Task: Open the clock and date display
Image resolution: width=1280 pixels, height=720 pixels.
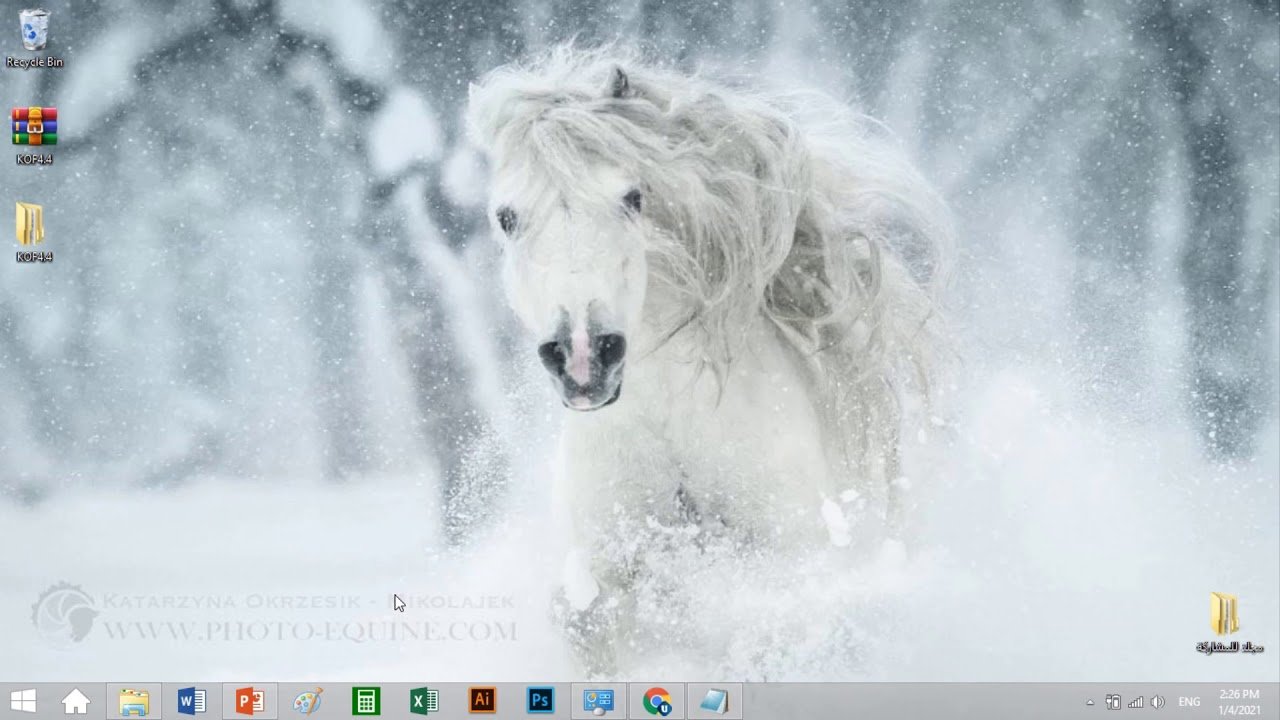Action: click(1240, 701)
